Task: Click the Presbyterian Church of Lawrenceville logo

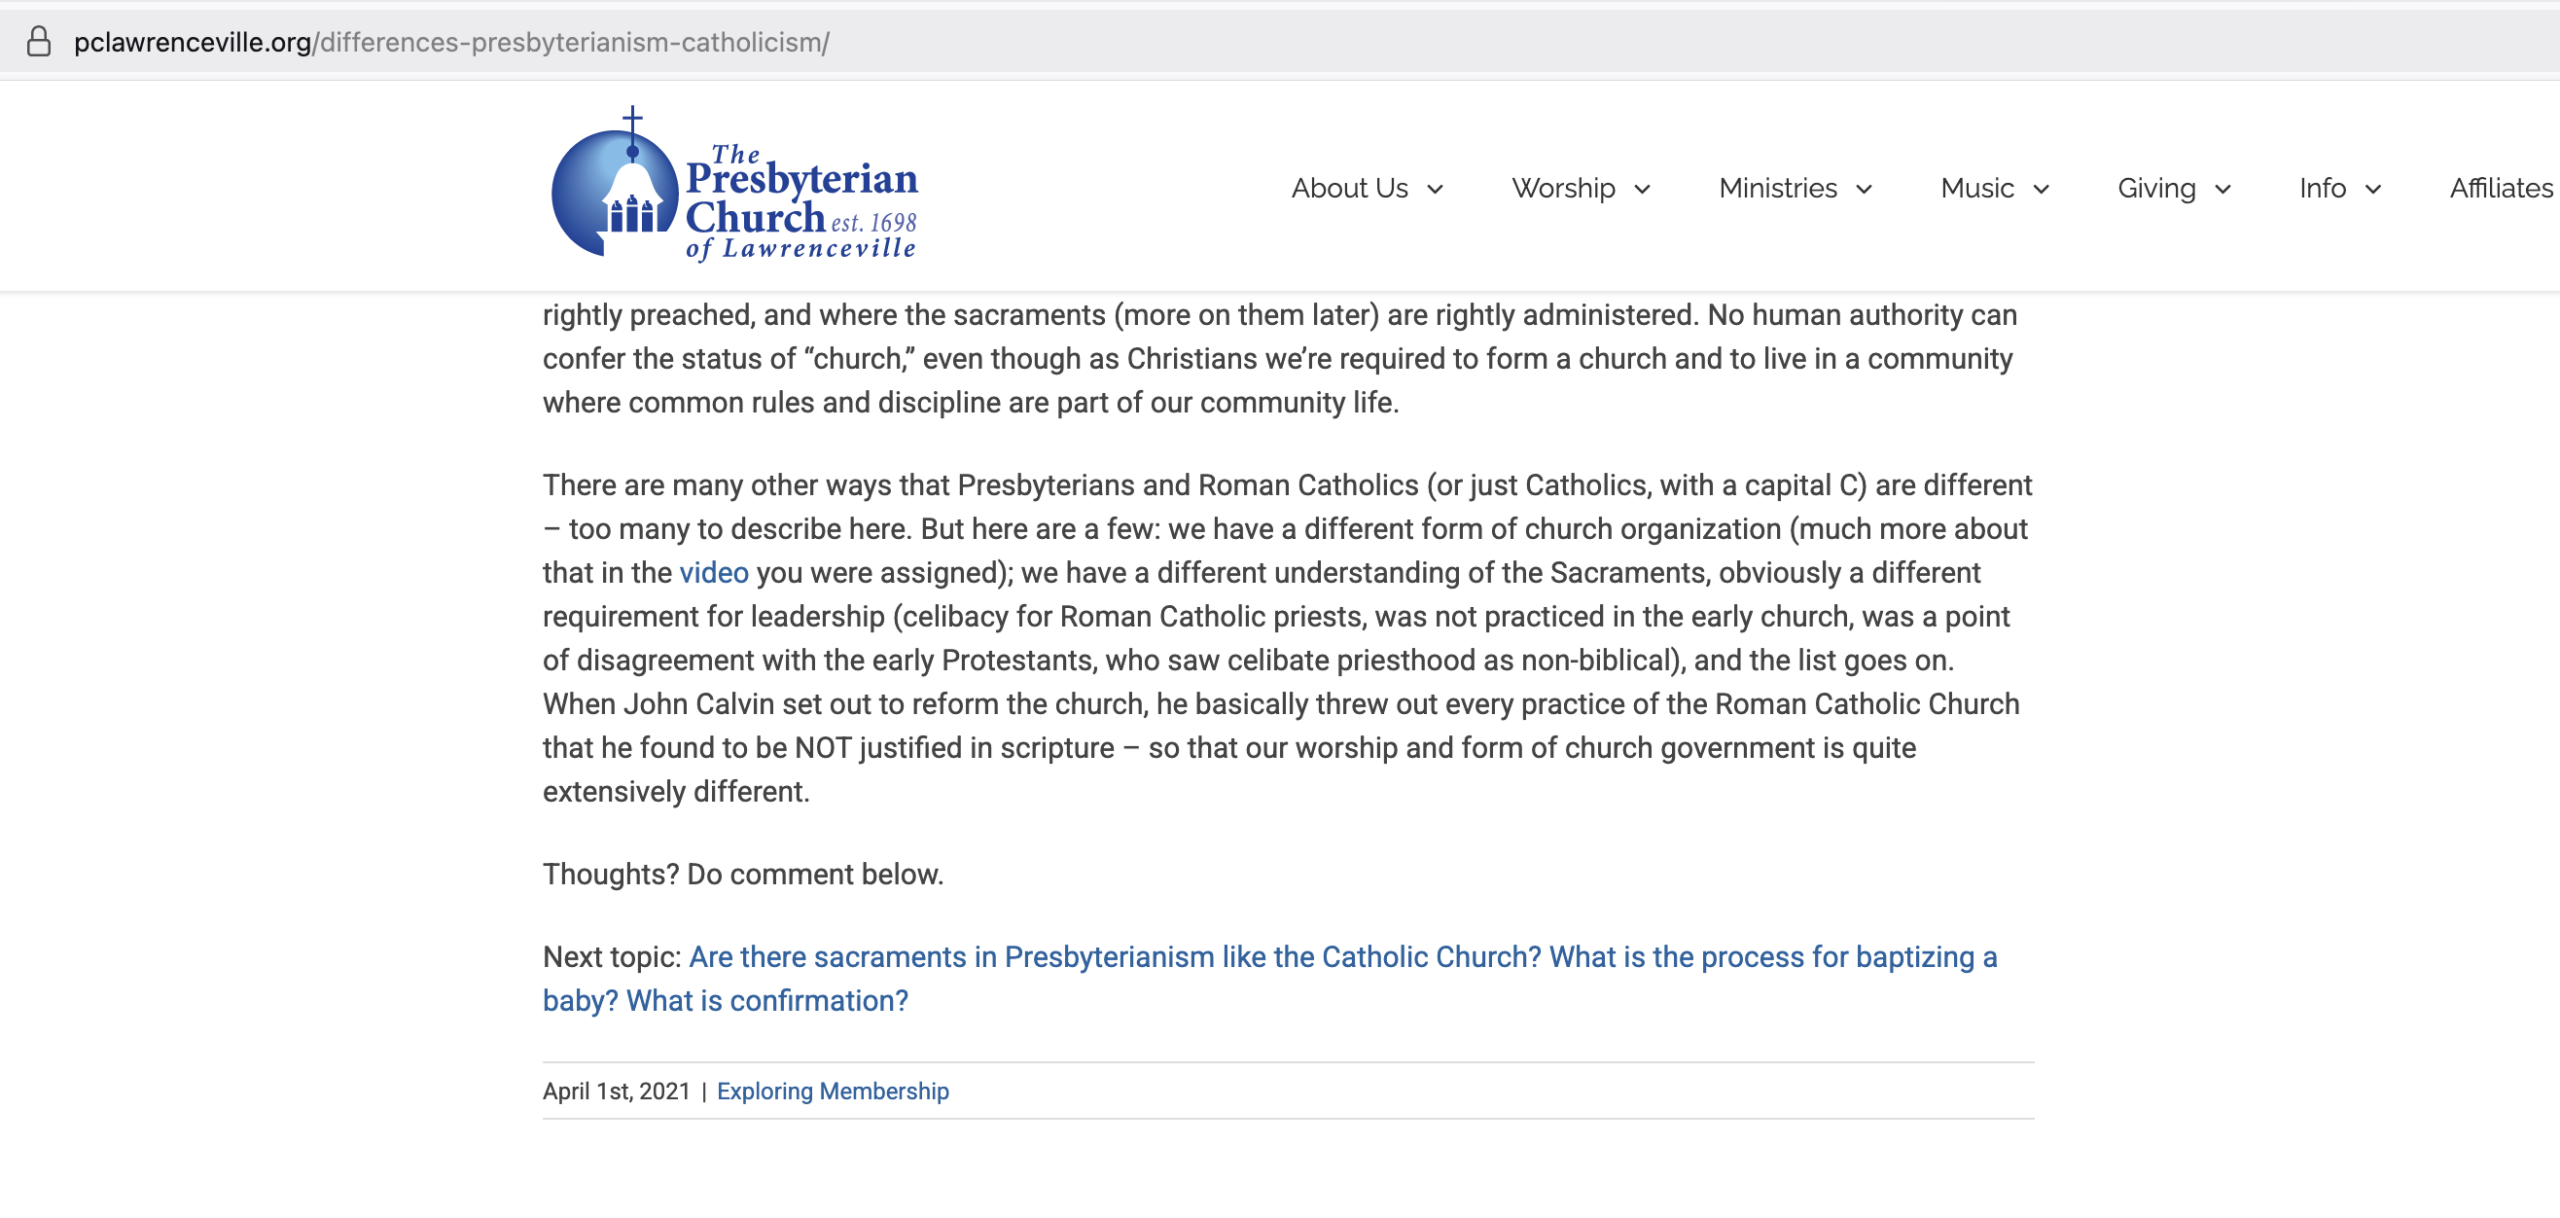Action: [735, 187]
